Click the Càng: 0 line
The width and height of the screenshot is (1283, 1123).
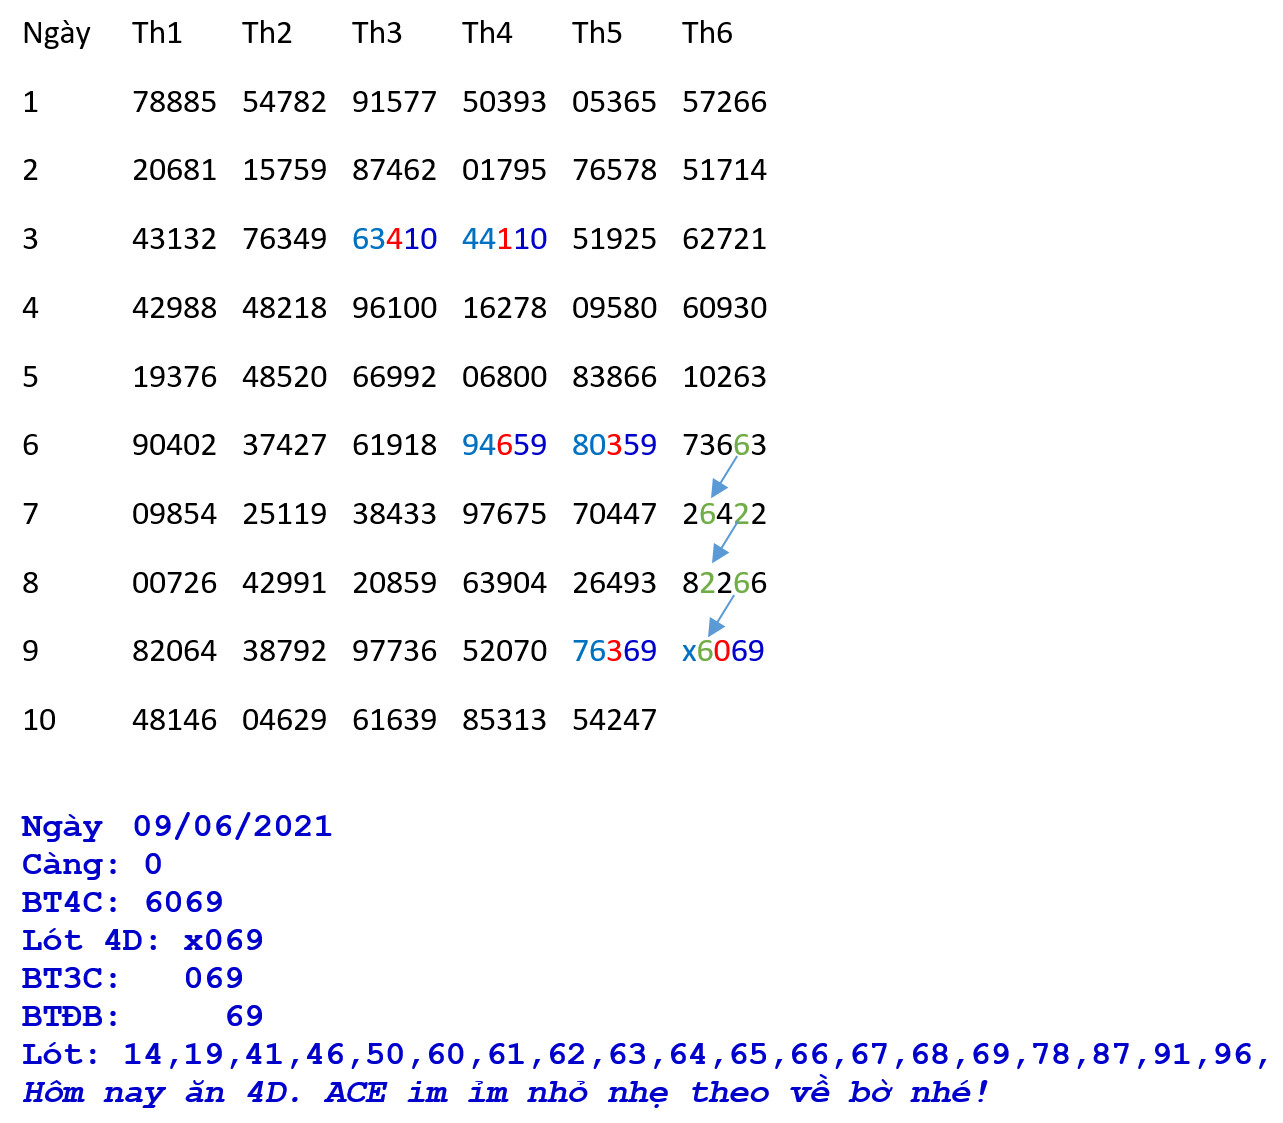click(92, 864)
